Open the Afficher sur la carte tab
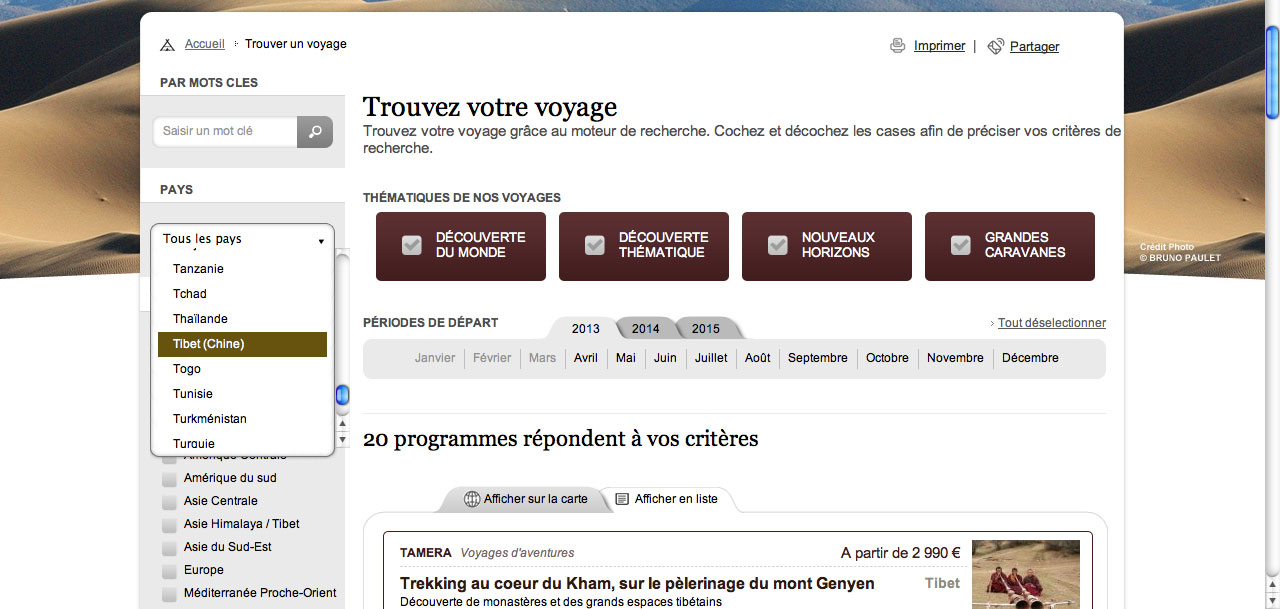Screen dimensions: 1280x609 (526, 499)
